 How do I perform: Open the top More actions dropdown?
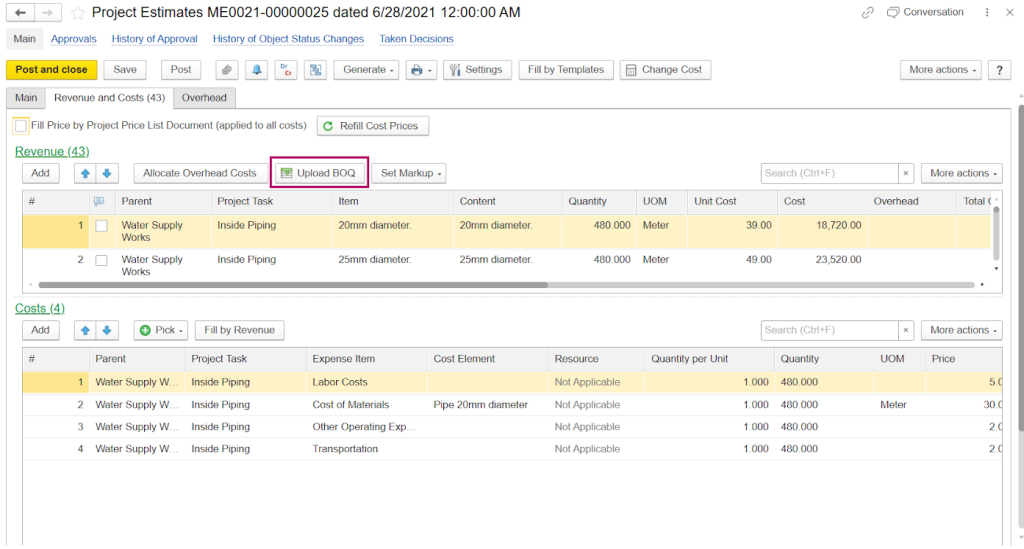click(940, 70)
